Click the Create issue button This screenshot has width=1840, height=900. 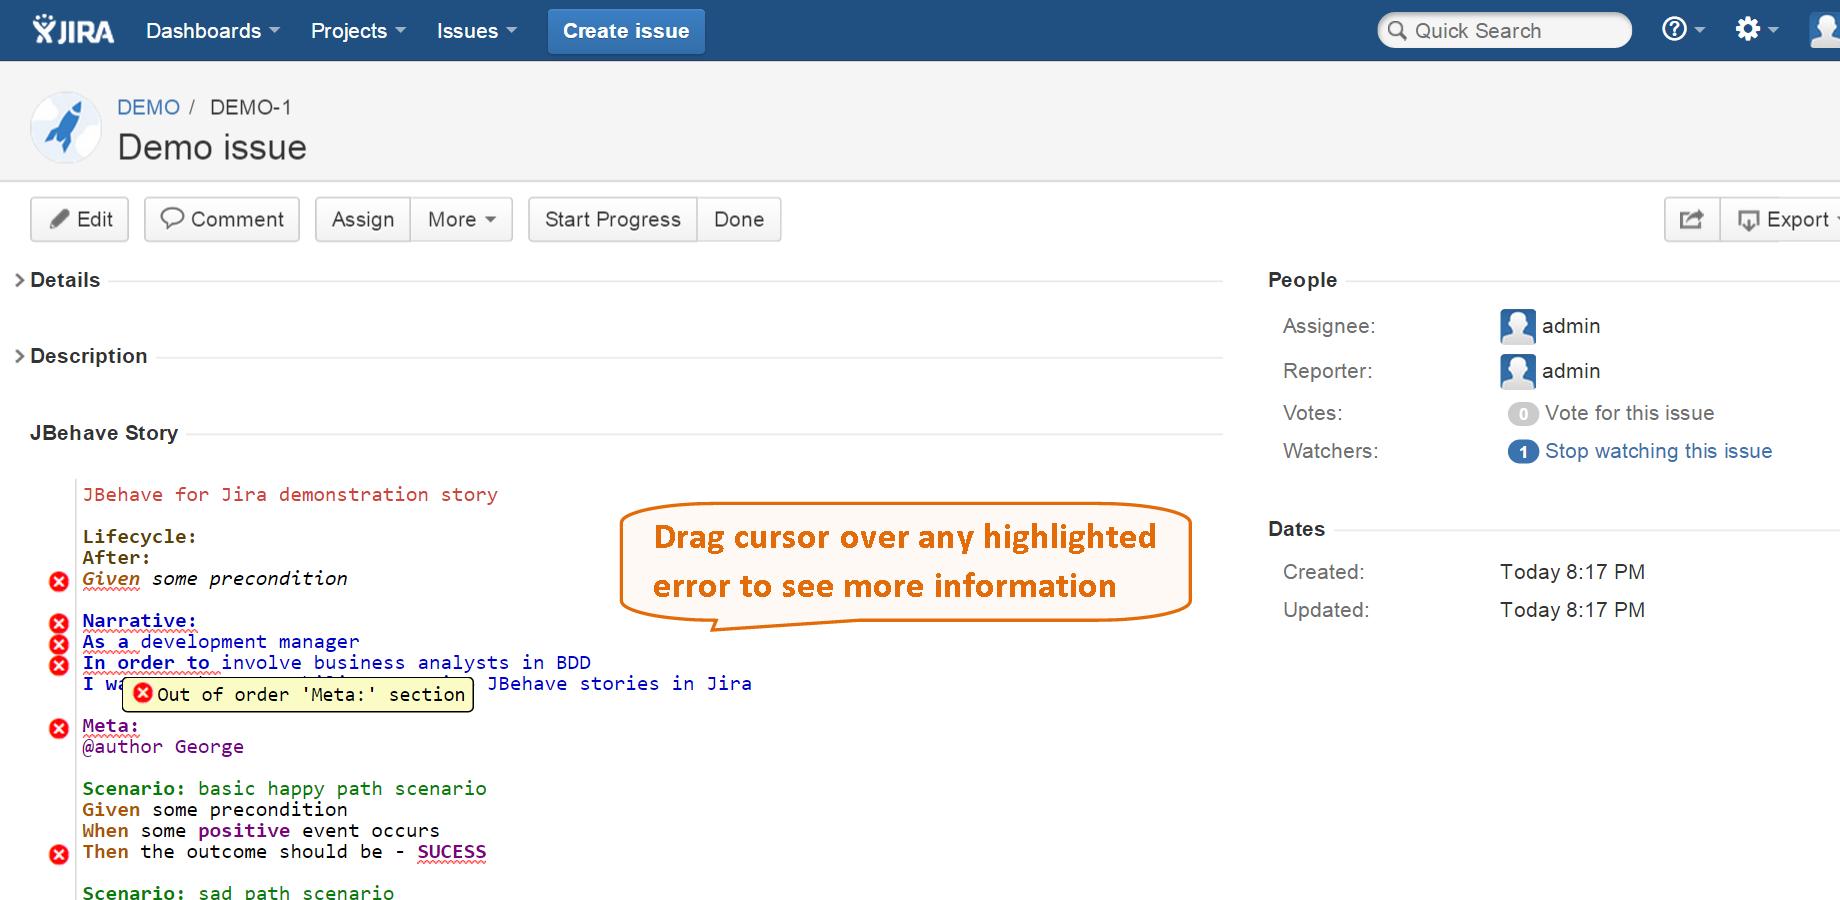[x=626, y=31]
